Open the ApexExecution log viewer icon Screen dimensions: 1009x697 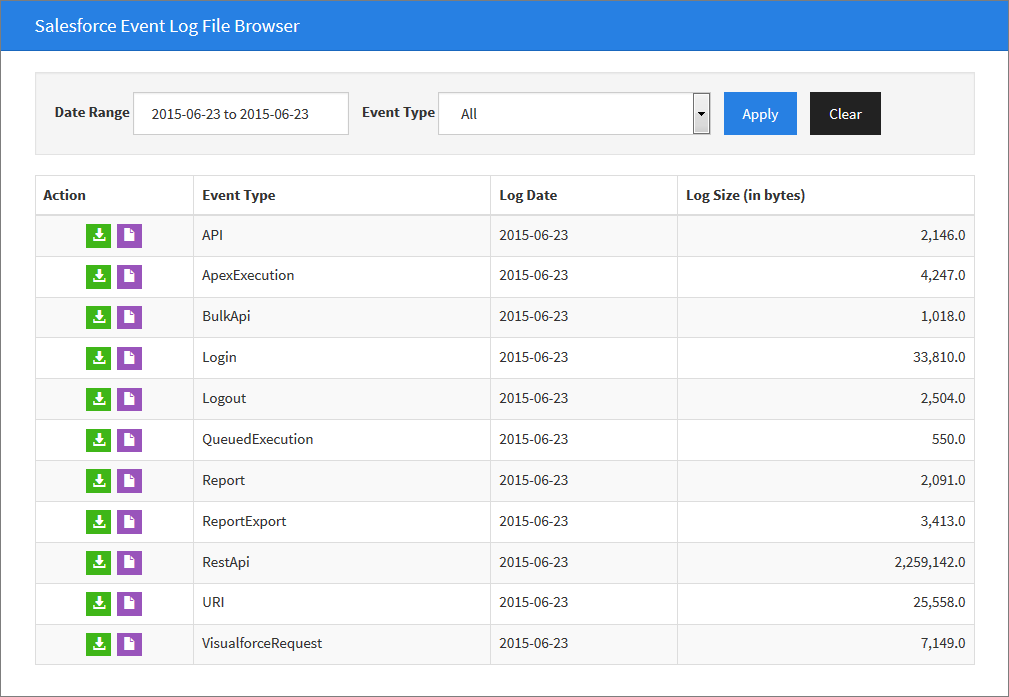[128, 276]
